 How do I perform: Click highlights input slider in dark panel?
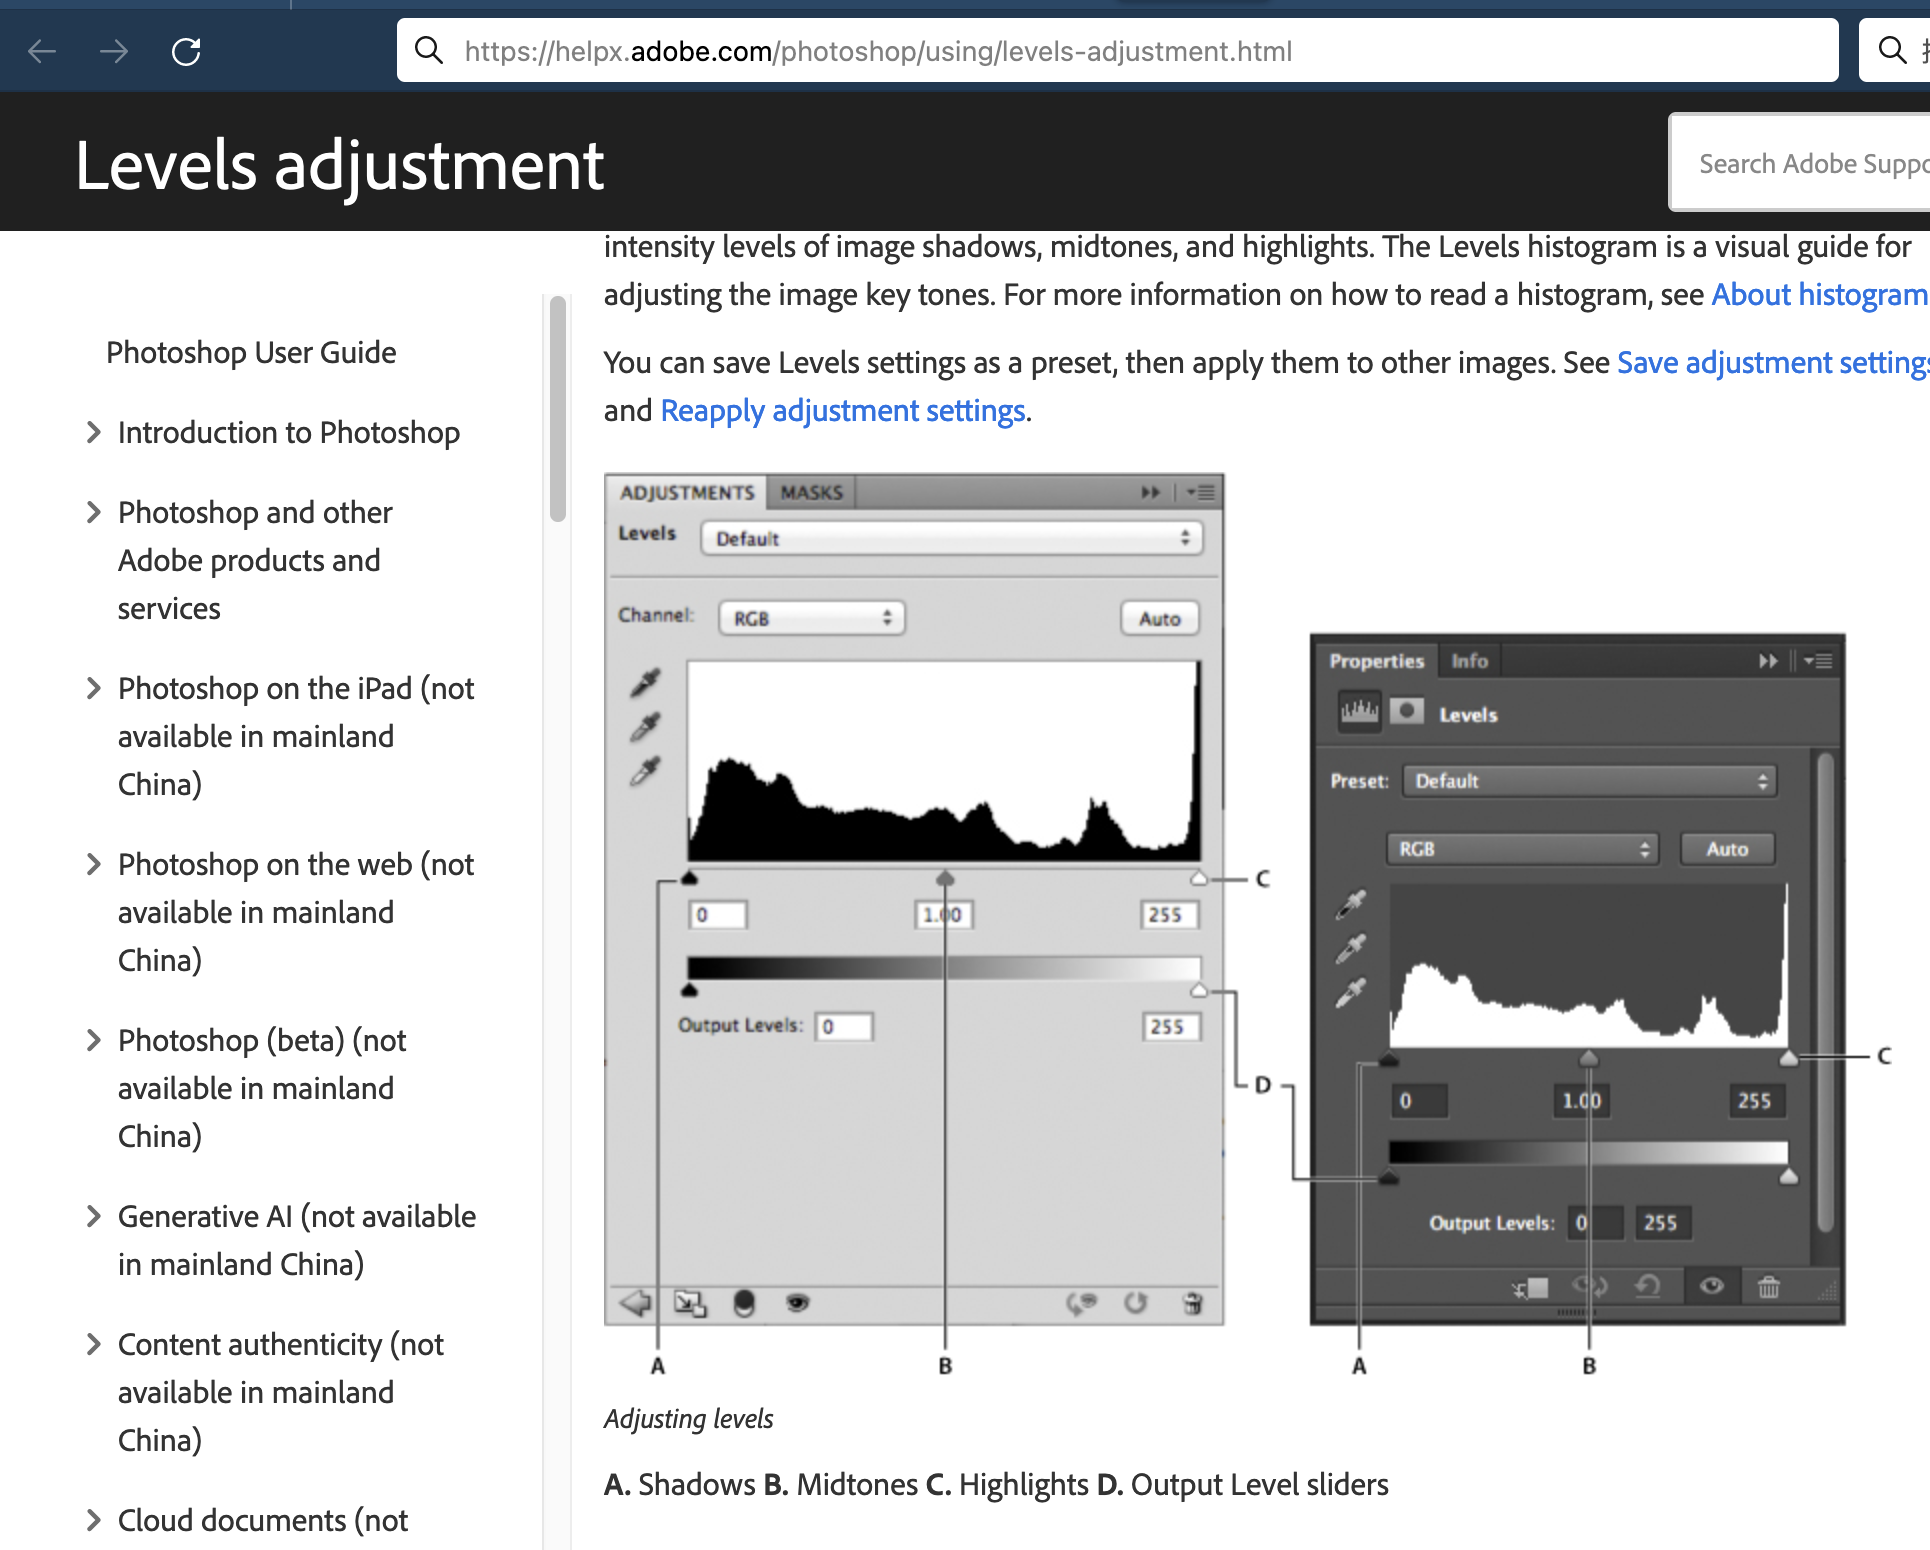pyautogui.click(x=1789, y=1058)
